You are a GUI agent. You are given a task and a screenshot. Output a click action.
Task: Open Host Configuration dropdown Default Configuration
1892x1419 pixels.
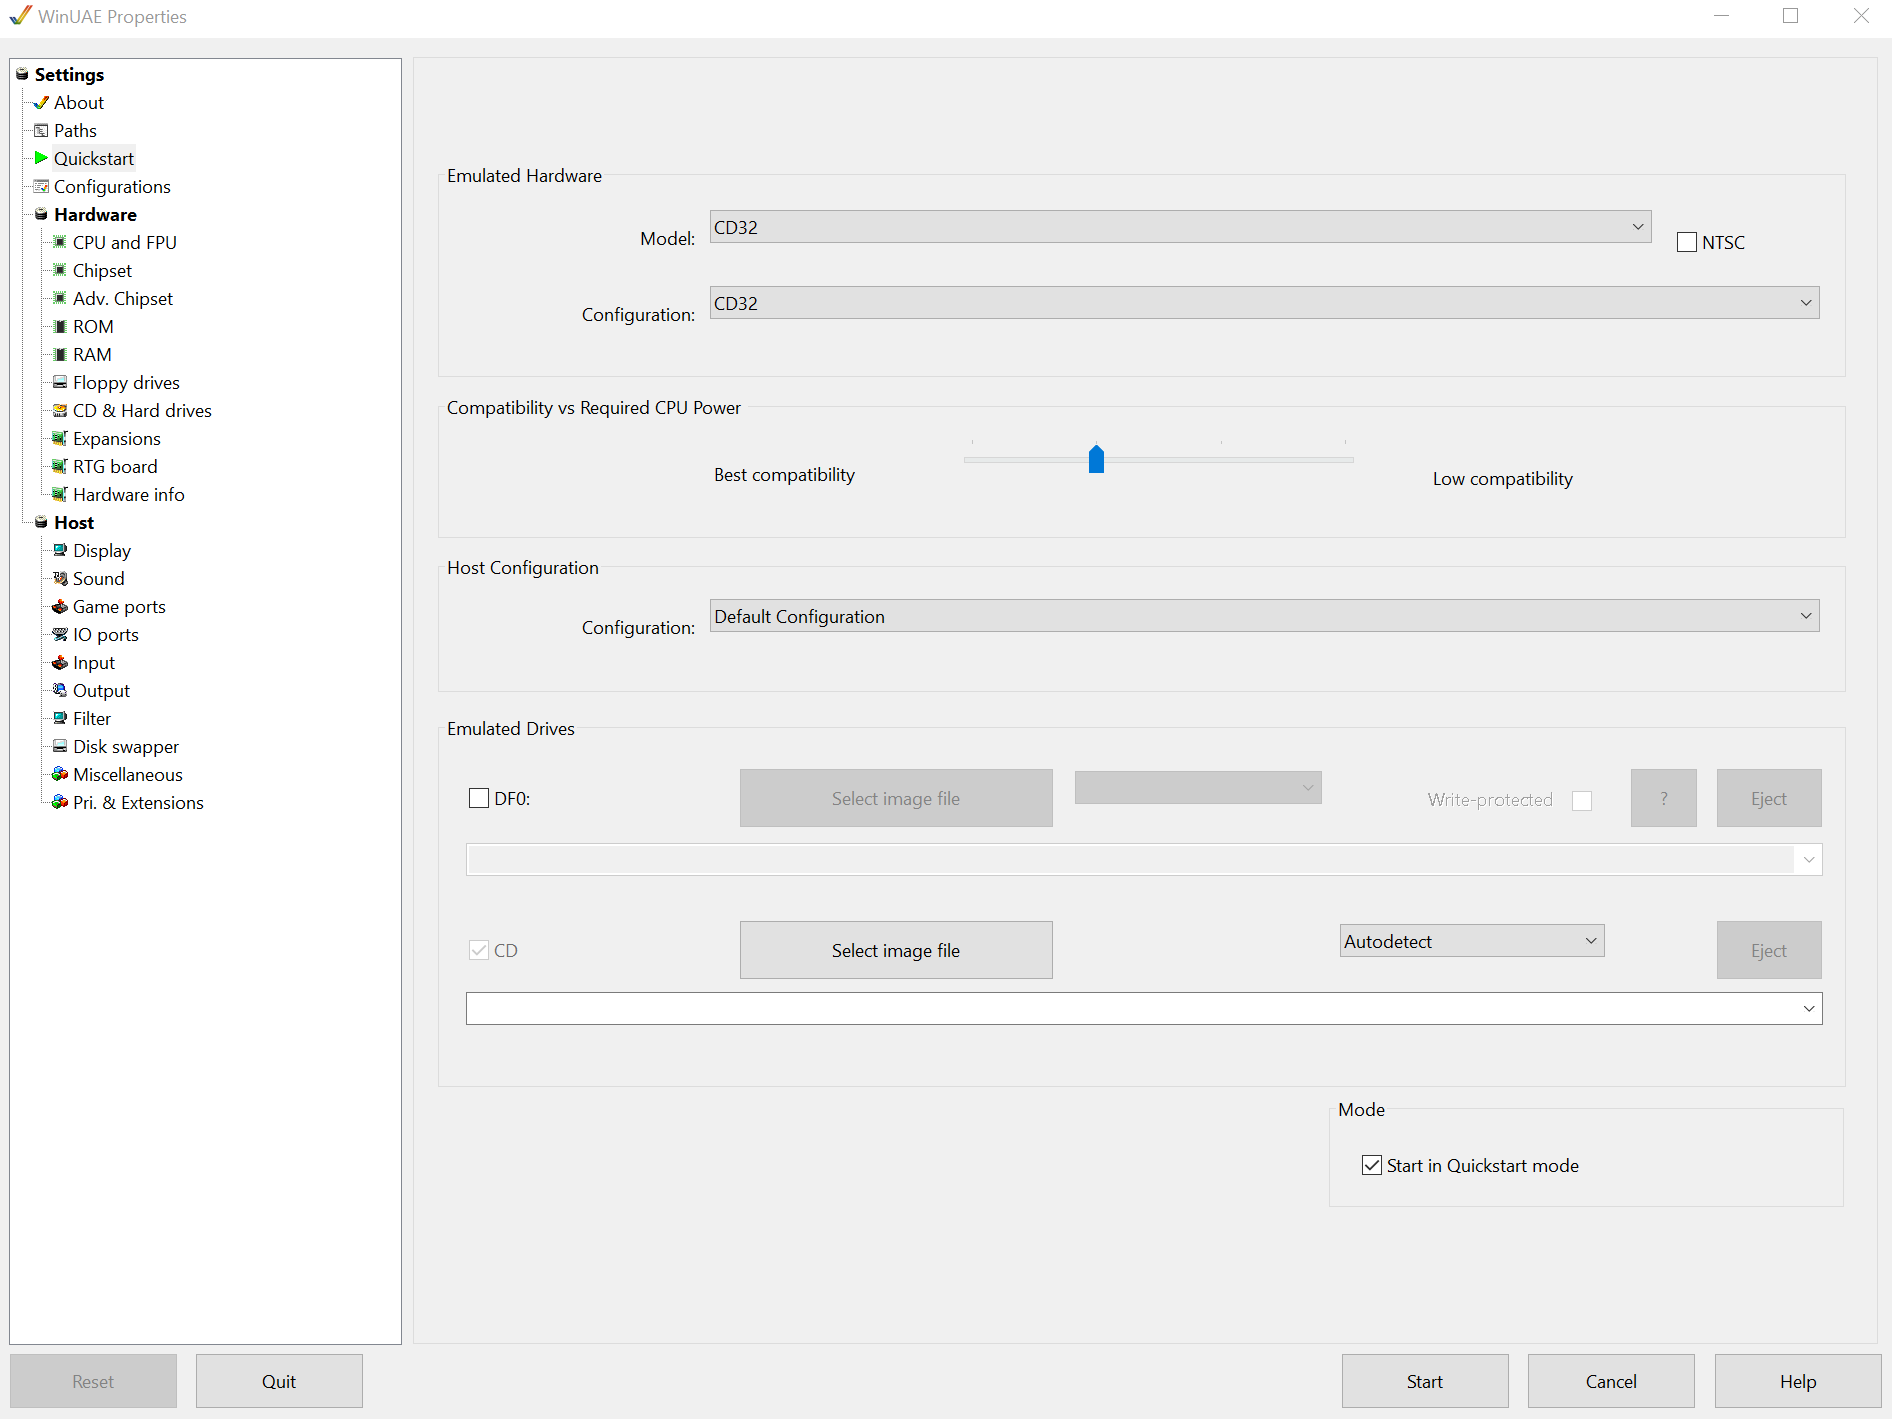point(1264,616)
